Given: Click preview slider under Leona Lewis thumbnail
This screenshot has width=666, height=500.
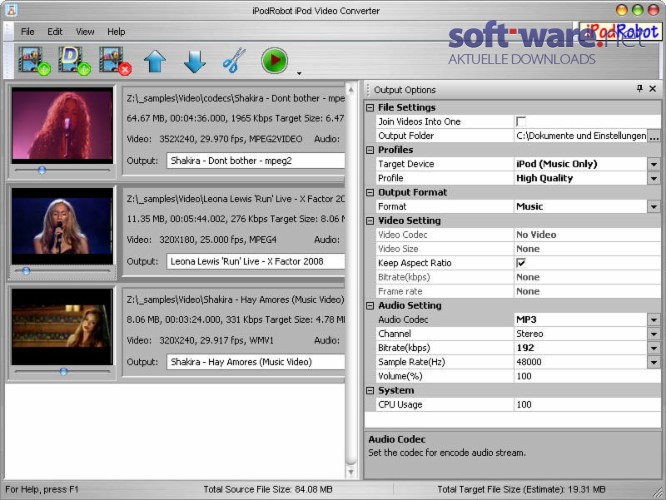Looking at the screenshot, I should click(62, 271).
